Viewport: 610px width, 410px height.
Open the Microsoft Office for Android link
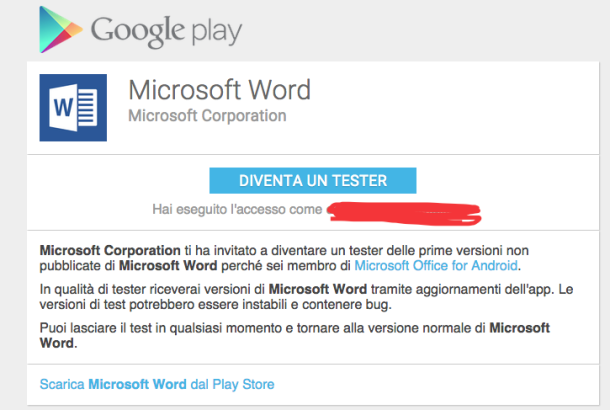click(x=436, y=265)
